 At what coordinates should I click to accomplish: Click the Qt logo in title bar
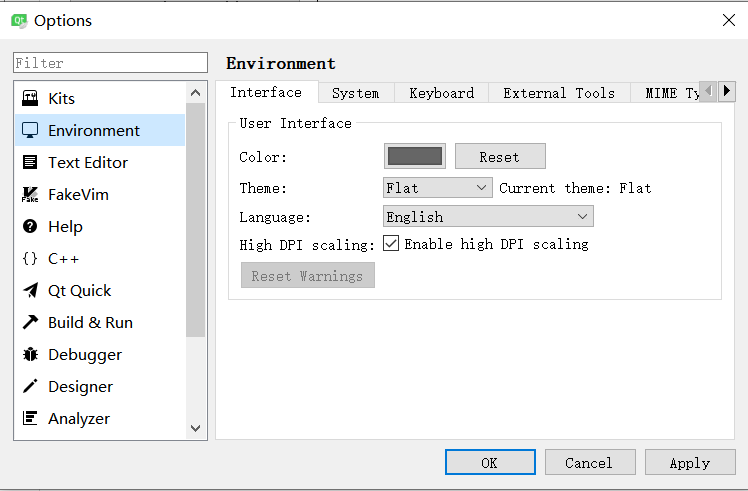pos(19,21)
